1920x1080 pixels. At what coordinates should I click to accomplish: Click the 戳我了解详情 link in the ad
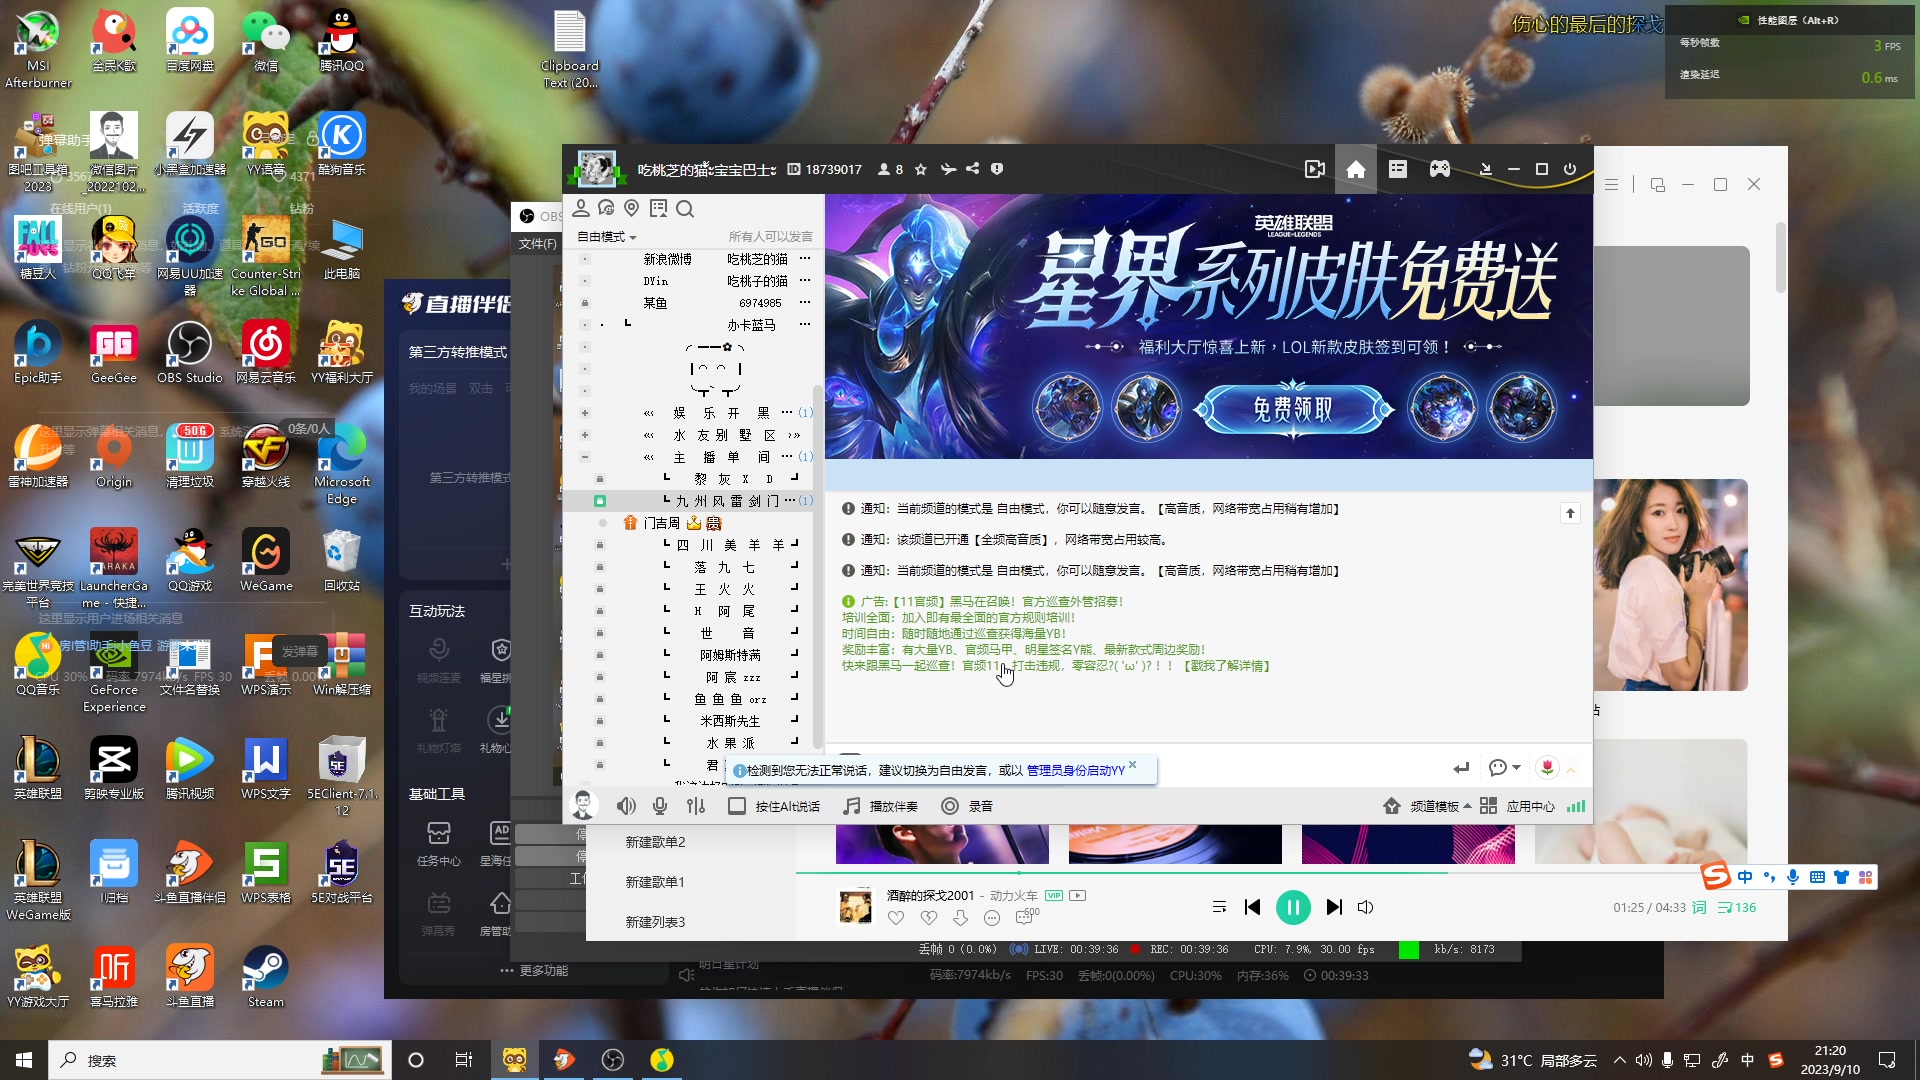pos(1226,666)
